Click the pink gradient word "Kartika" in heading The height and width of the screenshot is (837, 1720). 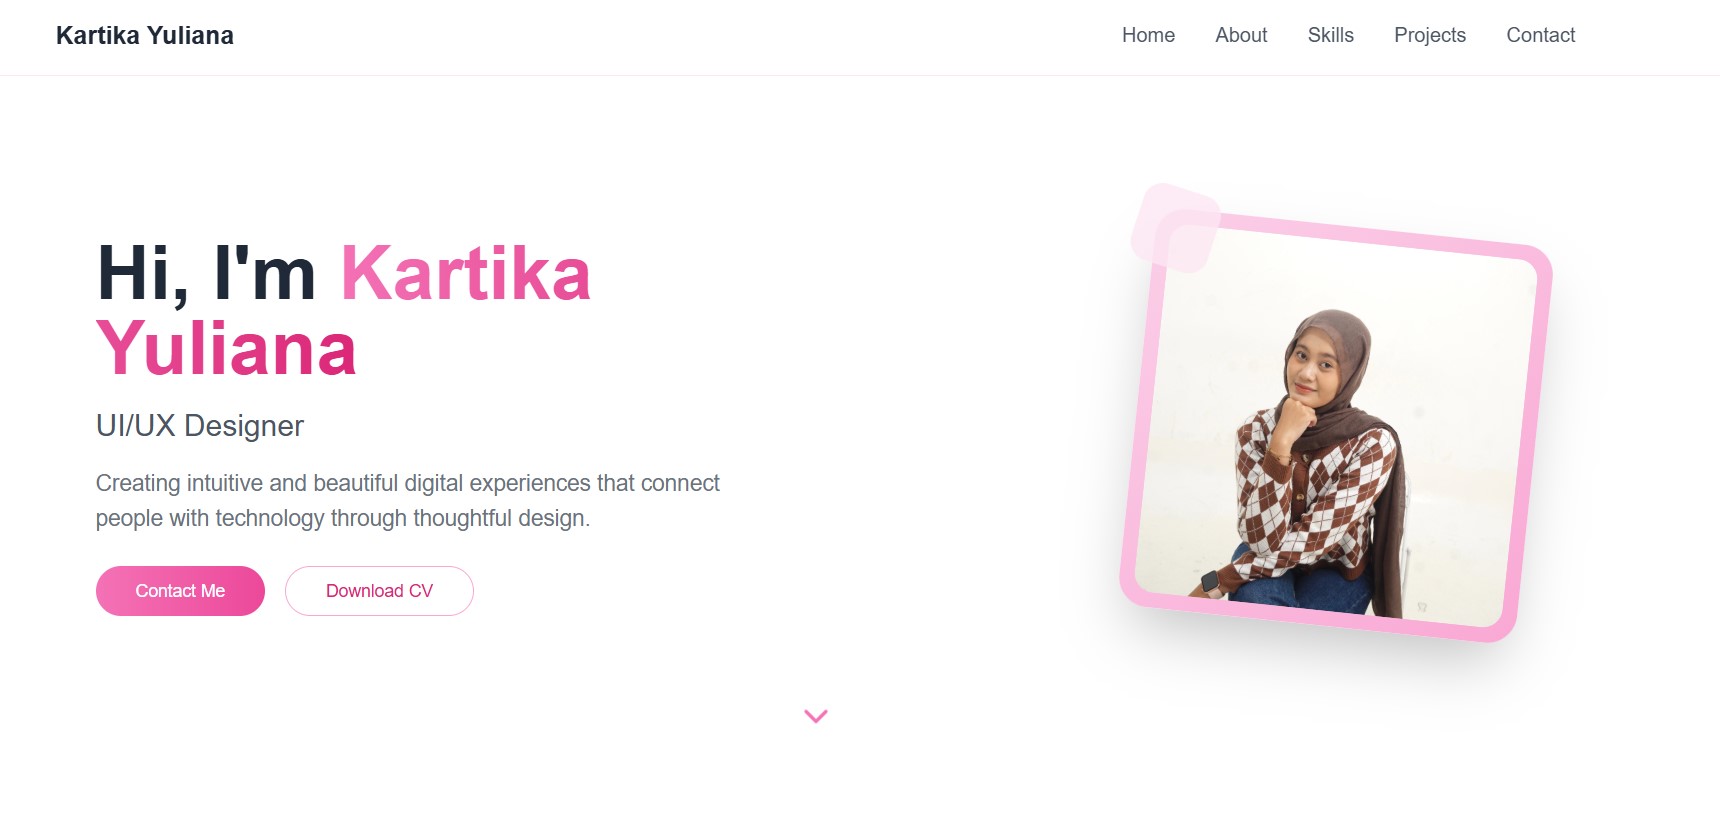pyautogui.click(x=466, y=273)
